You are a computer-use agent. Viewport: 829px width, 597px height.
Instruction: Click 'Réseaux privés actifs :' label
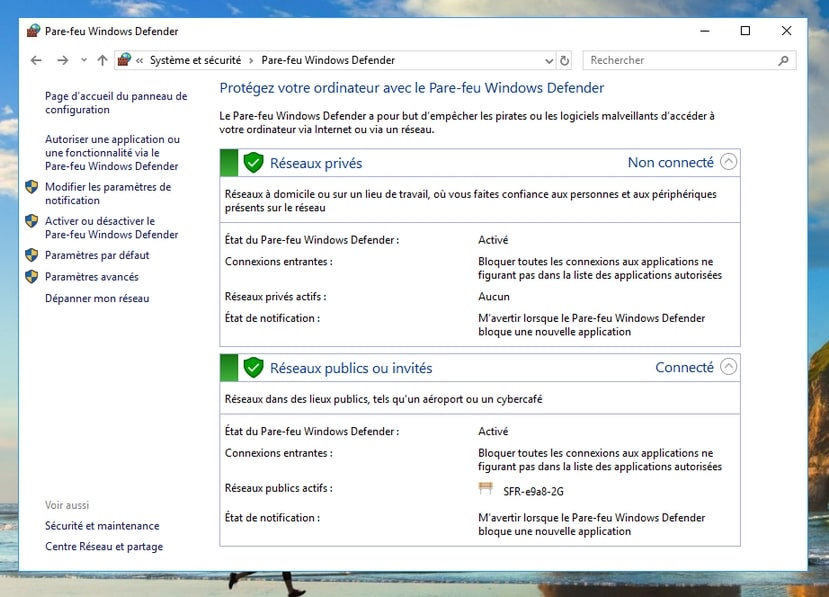[275, 297]
